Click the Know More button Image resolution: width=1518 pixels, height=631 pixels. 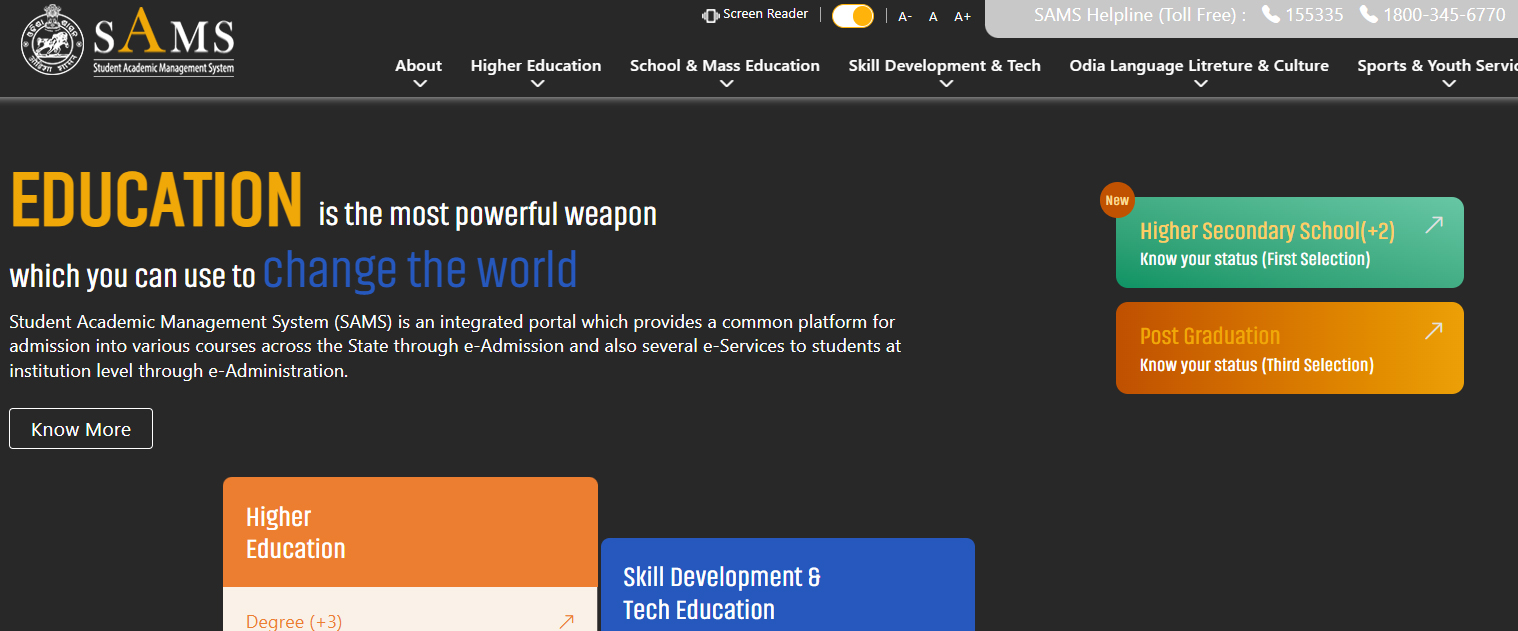pos(81,429)
